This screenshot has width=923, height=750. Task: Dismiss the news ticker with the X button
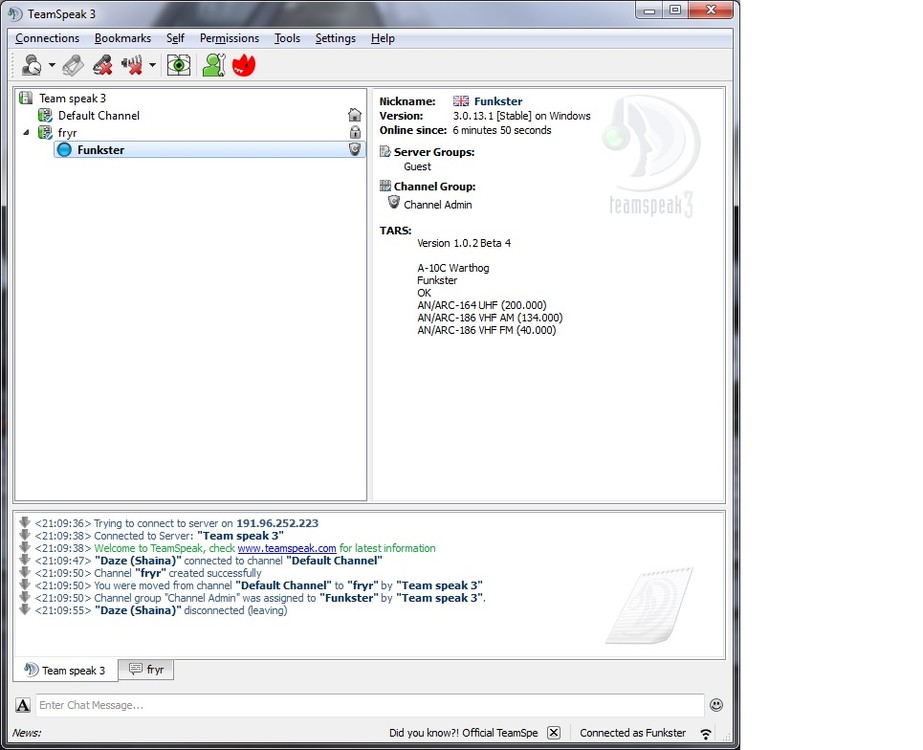(553, 732)
